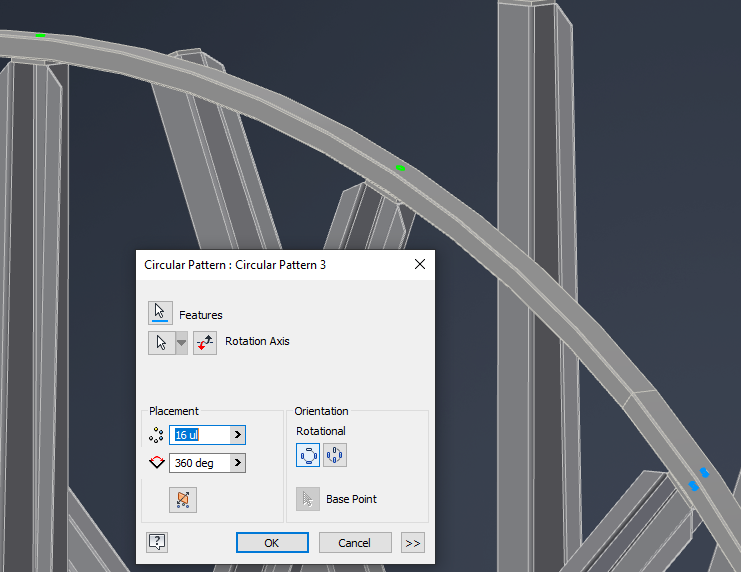Screen dimensions: 741x572
Task: Close the Circular Pattern 3 dialog
Action: tap(420, 264)
